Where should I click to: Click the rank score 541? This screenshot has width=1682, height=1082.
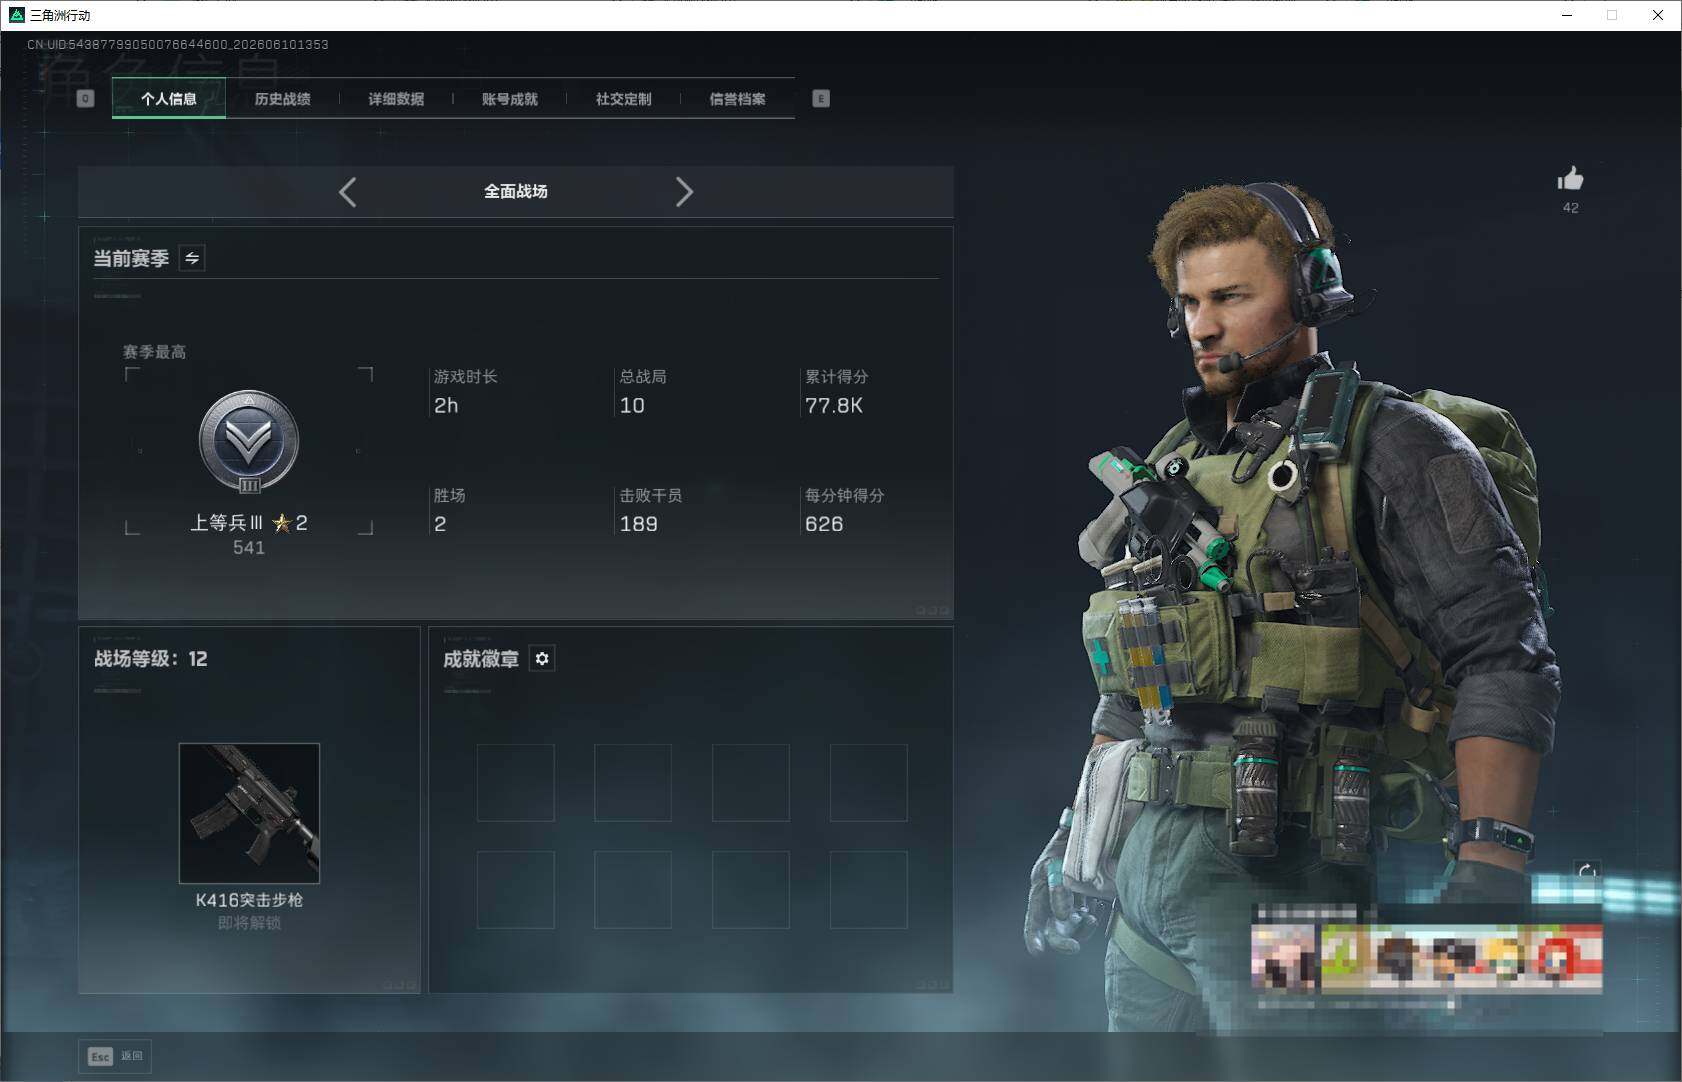[249, 548]
